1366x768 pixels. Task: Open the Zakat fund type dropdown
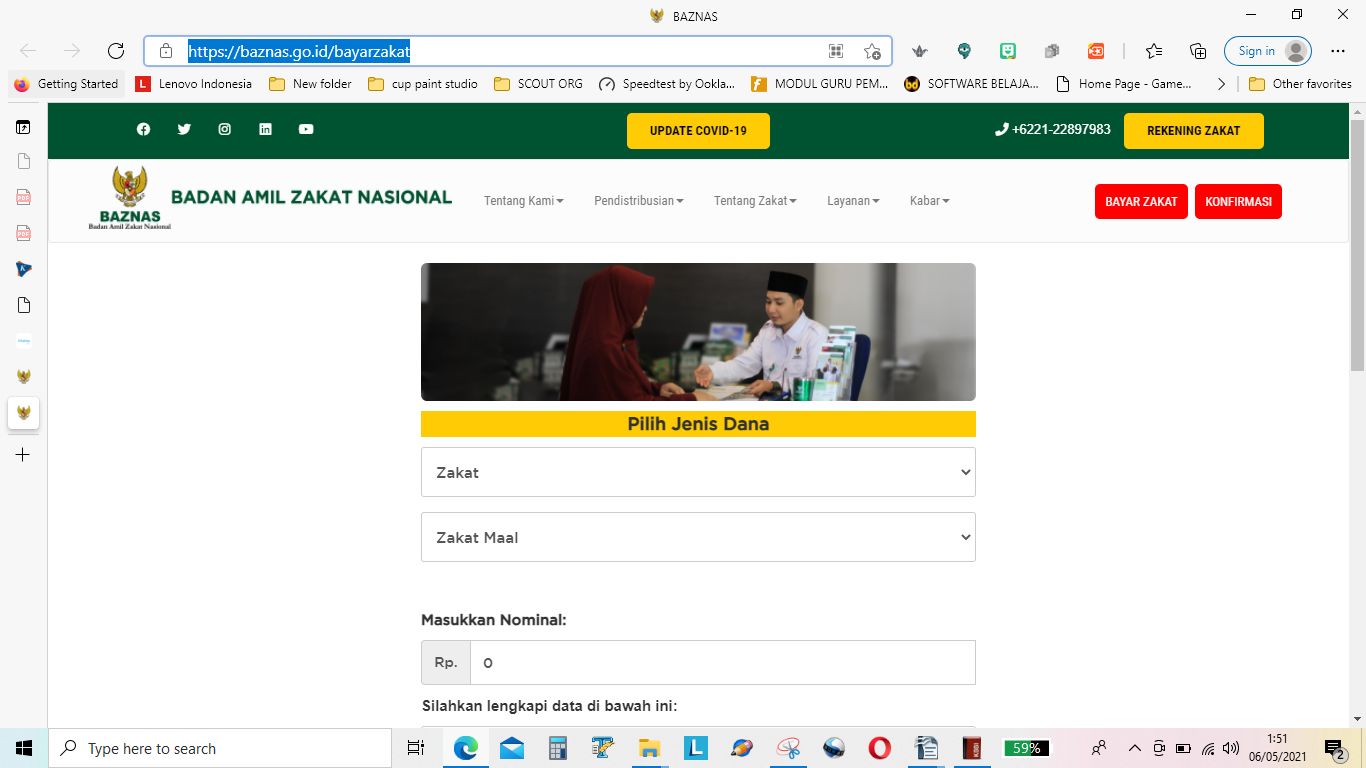tap(698, 472)
